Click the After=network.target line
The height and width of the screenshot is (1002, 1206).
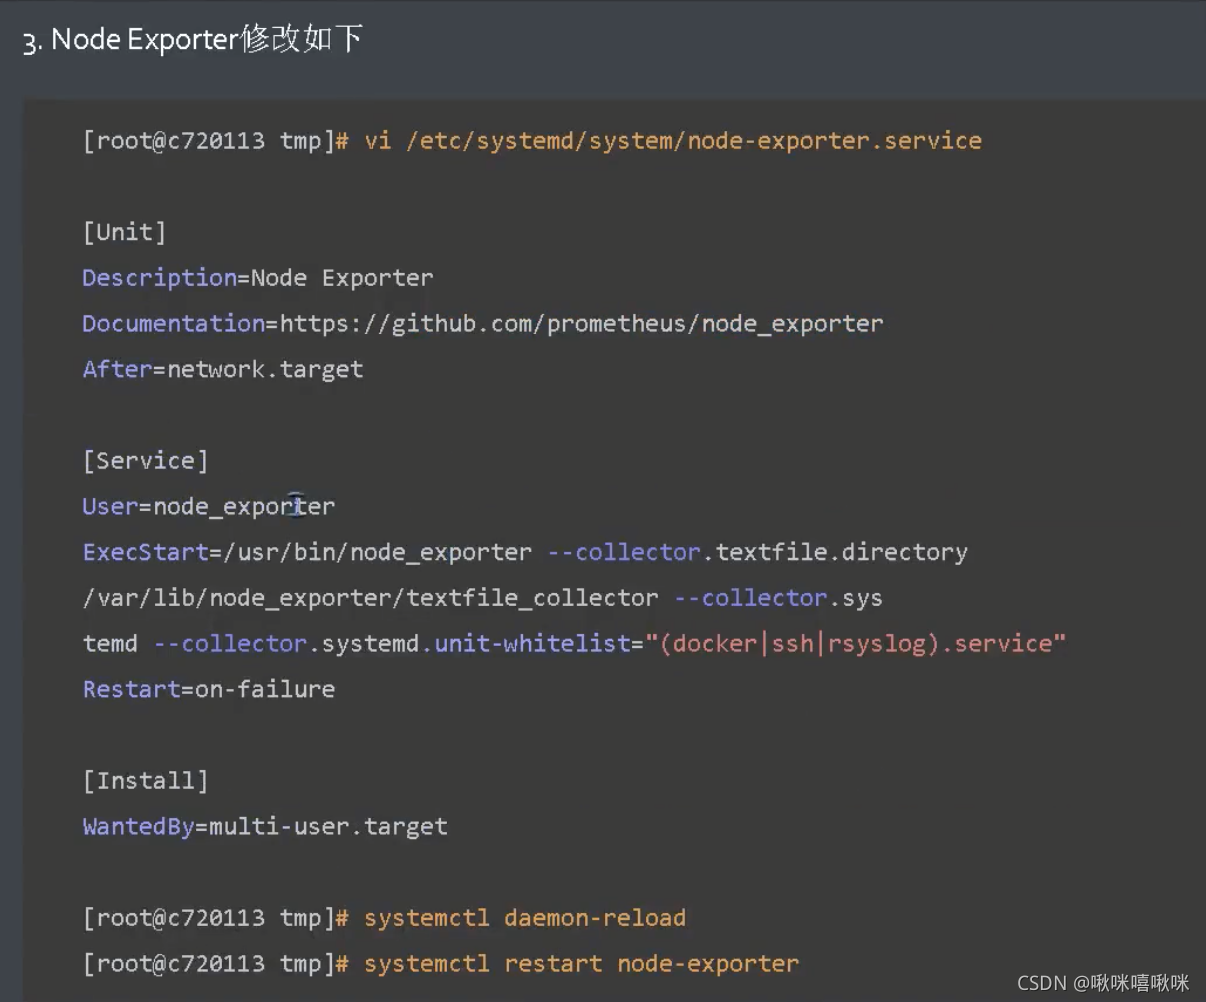pyautogui.click(x=223, y=369)
